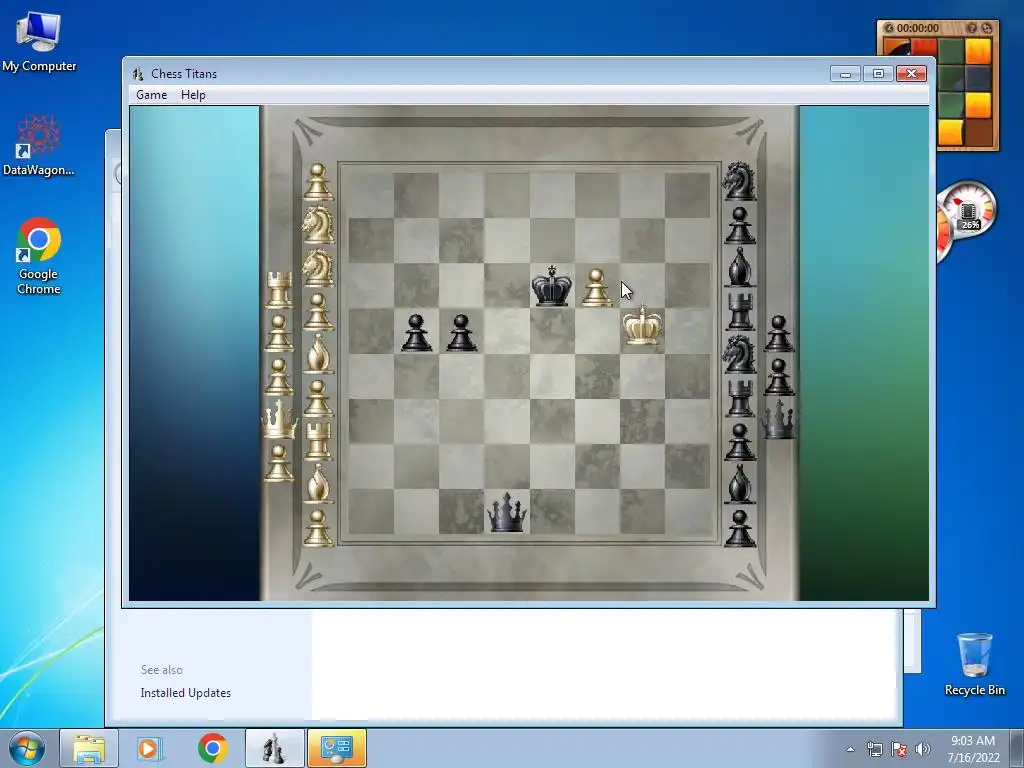The width and height of the screenshot is (1024, 768).
Task: Click the puzzle gadget timer 00:00:00
Action: pos(917,28)
